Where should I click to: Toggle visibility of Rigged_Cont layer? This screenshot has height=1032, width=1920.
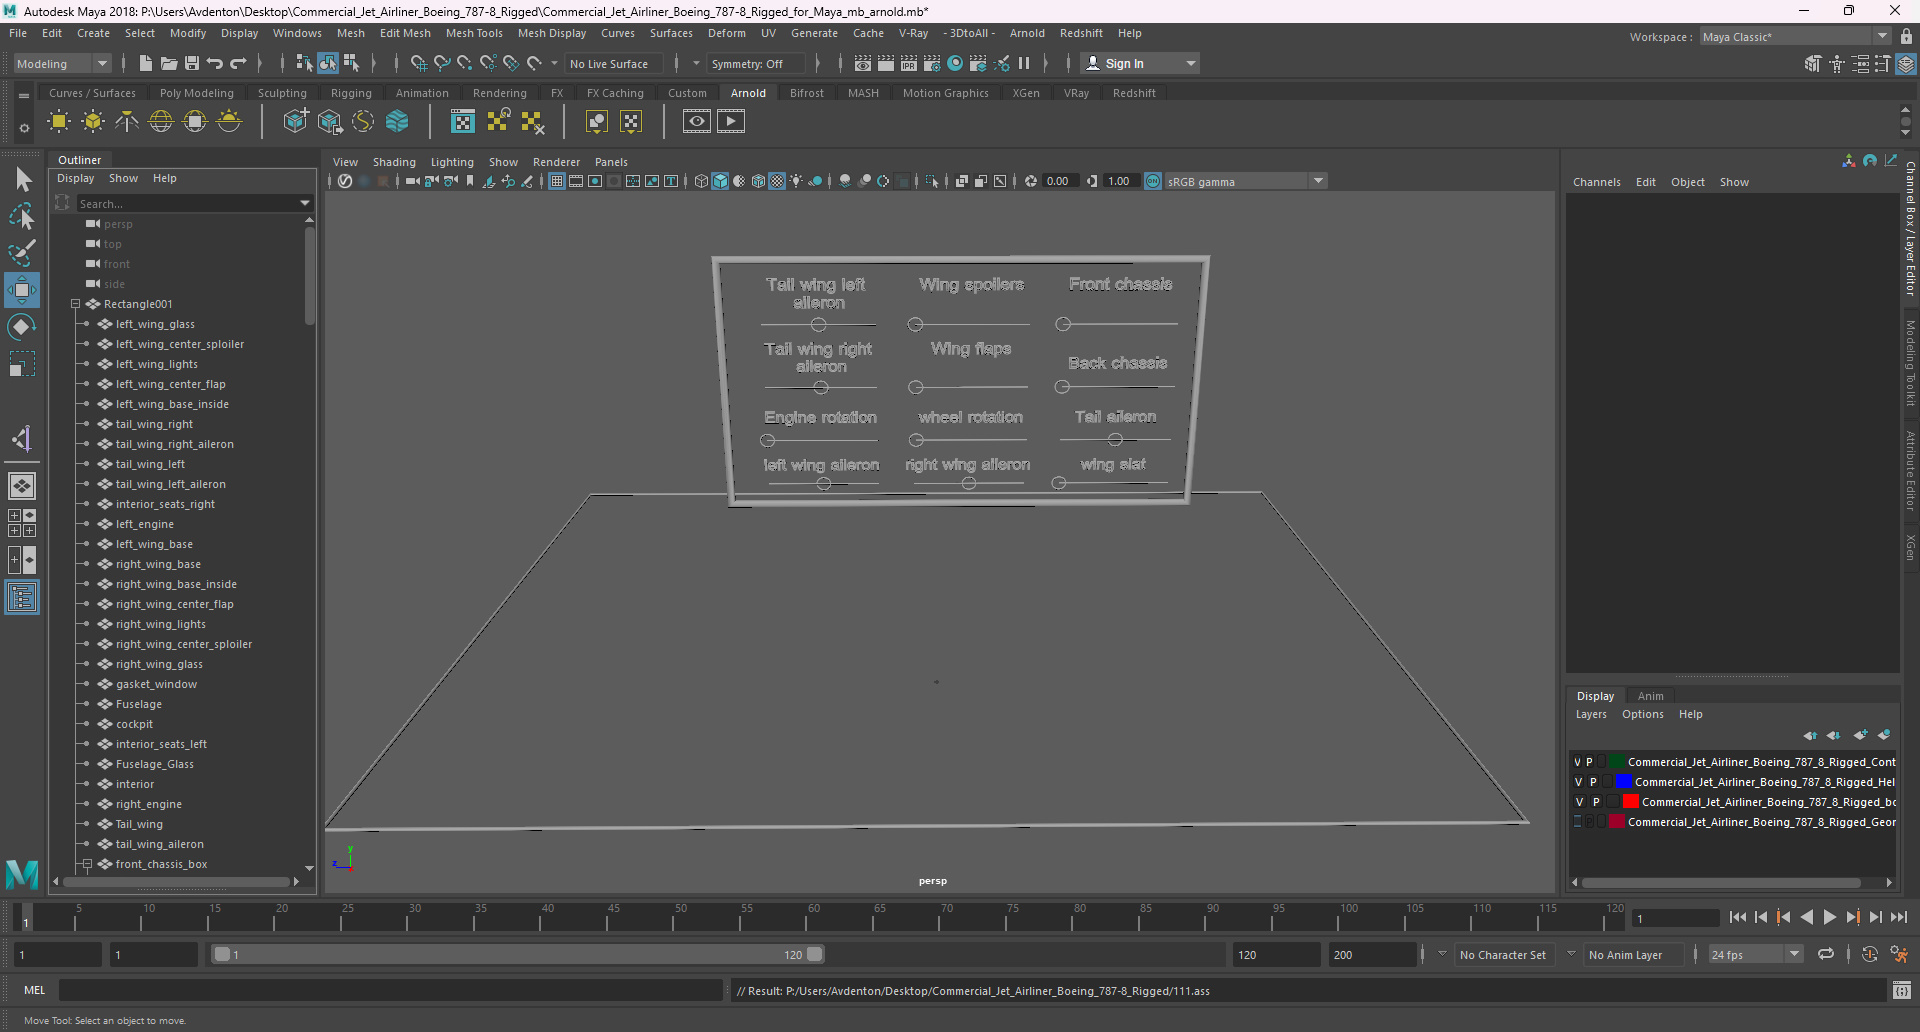(1578, 762)
